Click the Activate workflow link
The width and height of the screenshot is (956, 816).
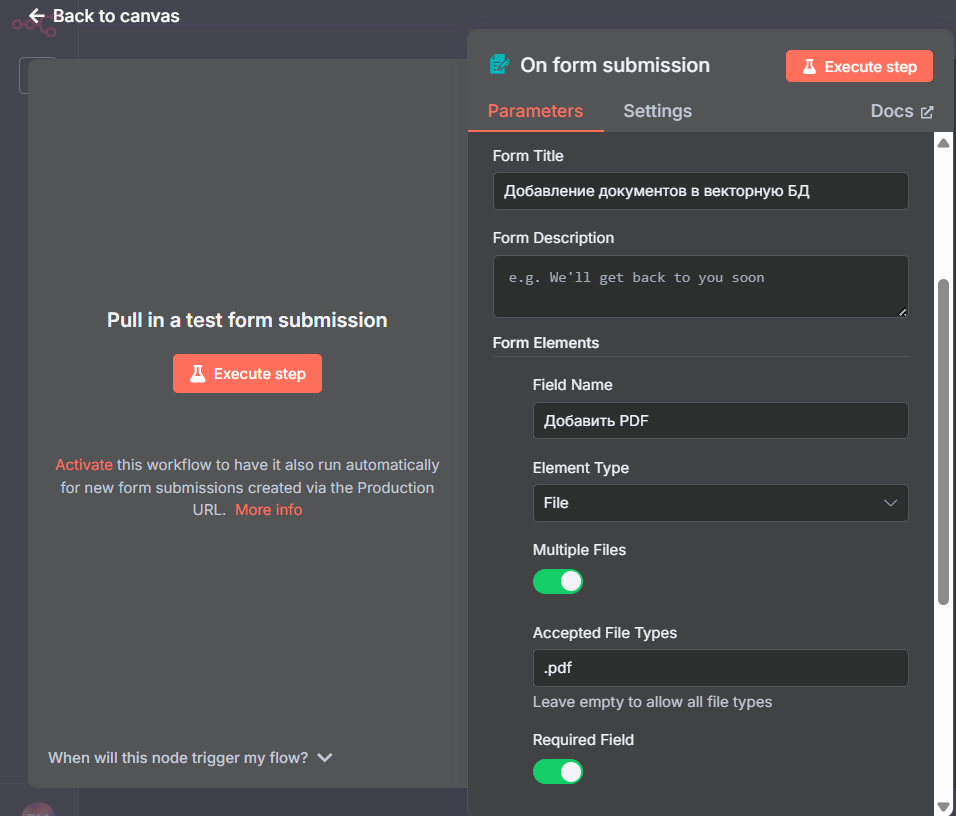(84, 465)
